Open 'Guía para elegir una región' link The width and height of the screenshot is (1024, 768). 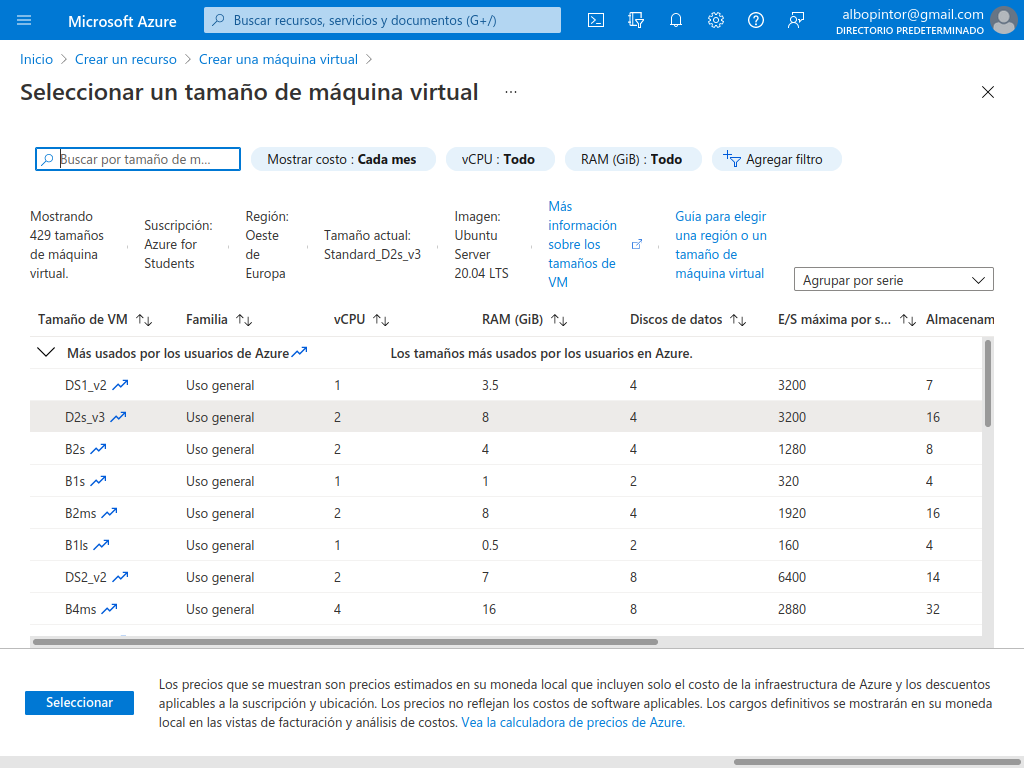pyautogui.click(x=721, y=245)
